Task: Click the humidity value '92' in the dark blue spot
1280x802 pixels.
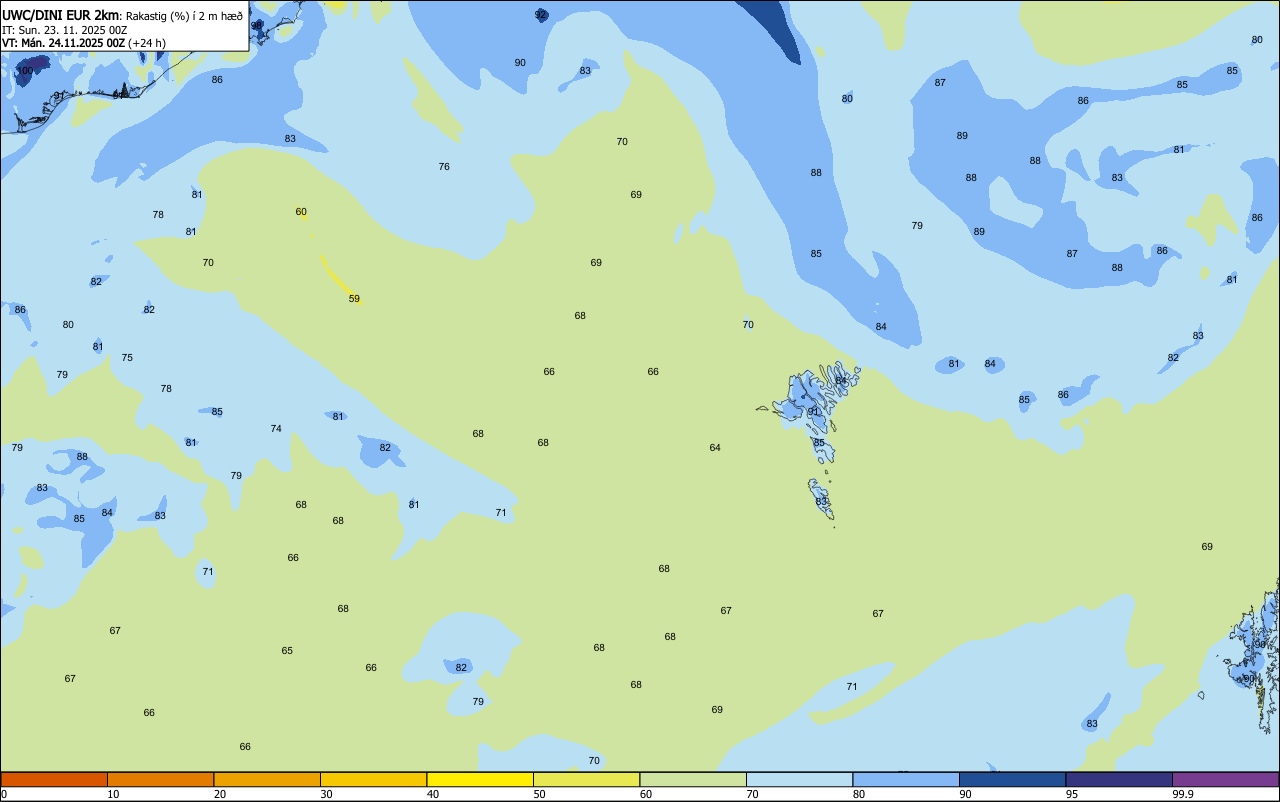Action: pos(541,15)
